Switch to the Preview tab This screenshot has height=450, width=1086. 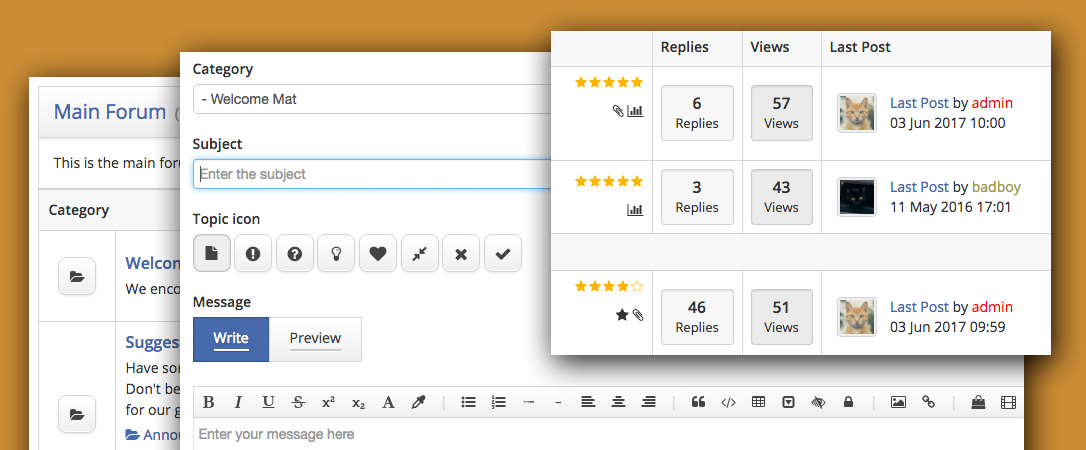coord(315,339)
